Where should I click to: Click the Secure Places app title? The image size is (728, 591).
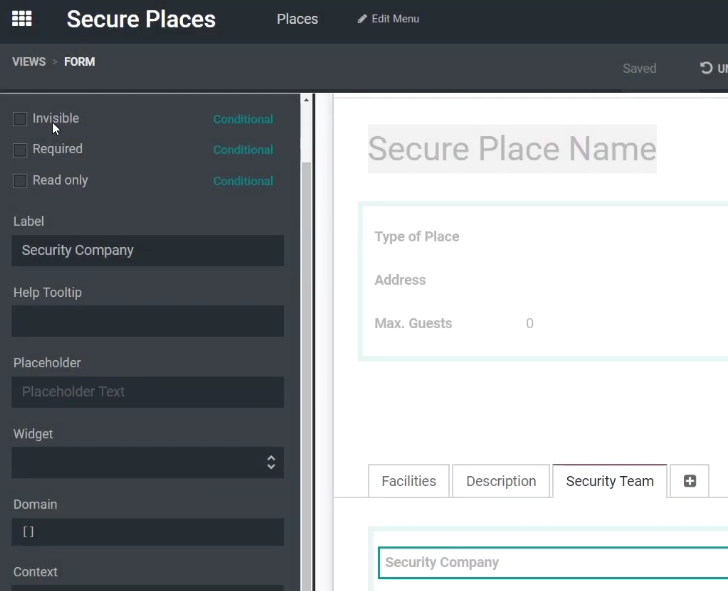(141, 19)
